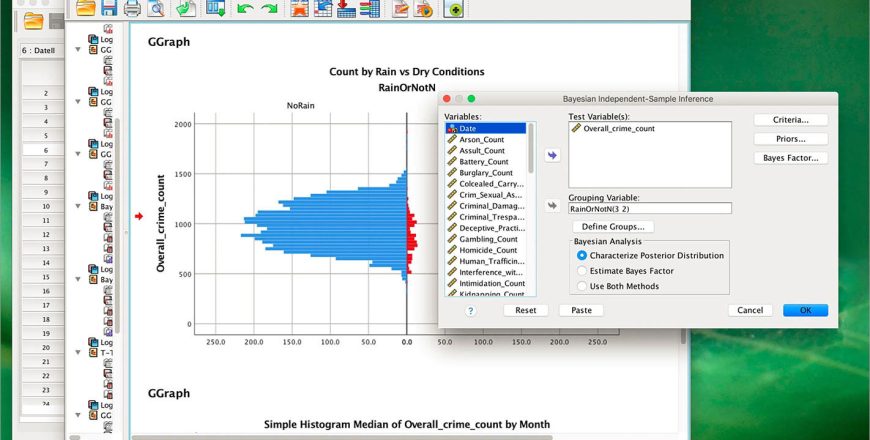Click the Open file folder toolbar icon

[x=86, y=8]
